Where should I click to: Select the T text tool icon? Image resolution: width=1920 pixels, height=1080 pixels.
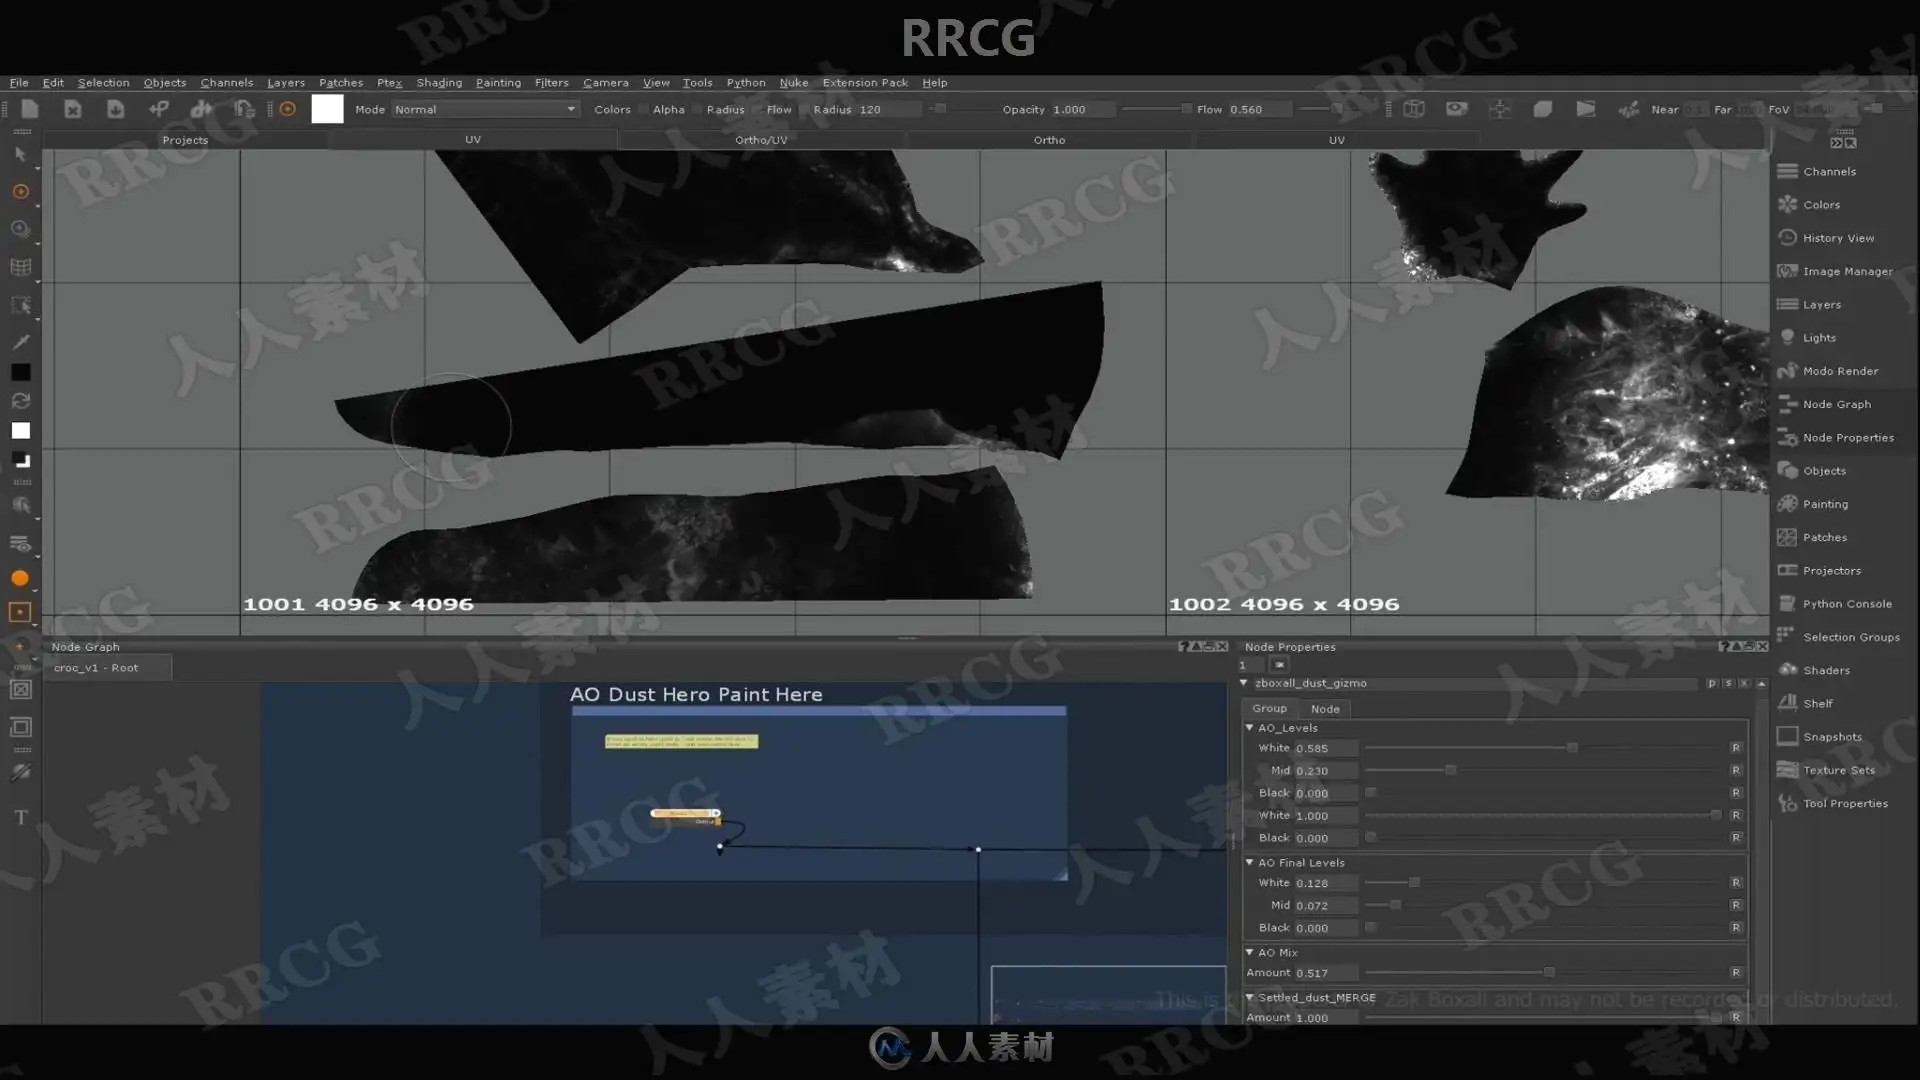[20, 817]
